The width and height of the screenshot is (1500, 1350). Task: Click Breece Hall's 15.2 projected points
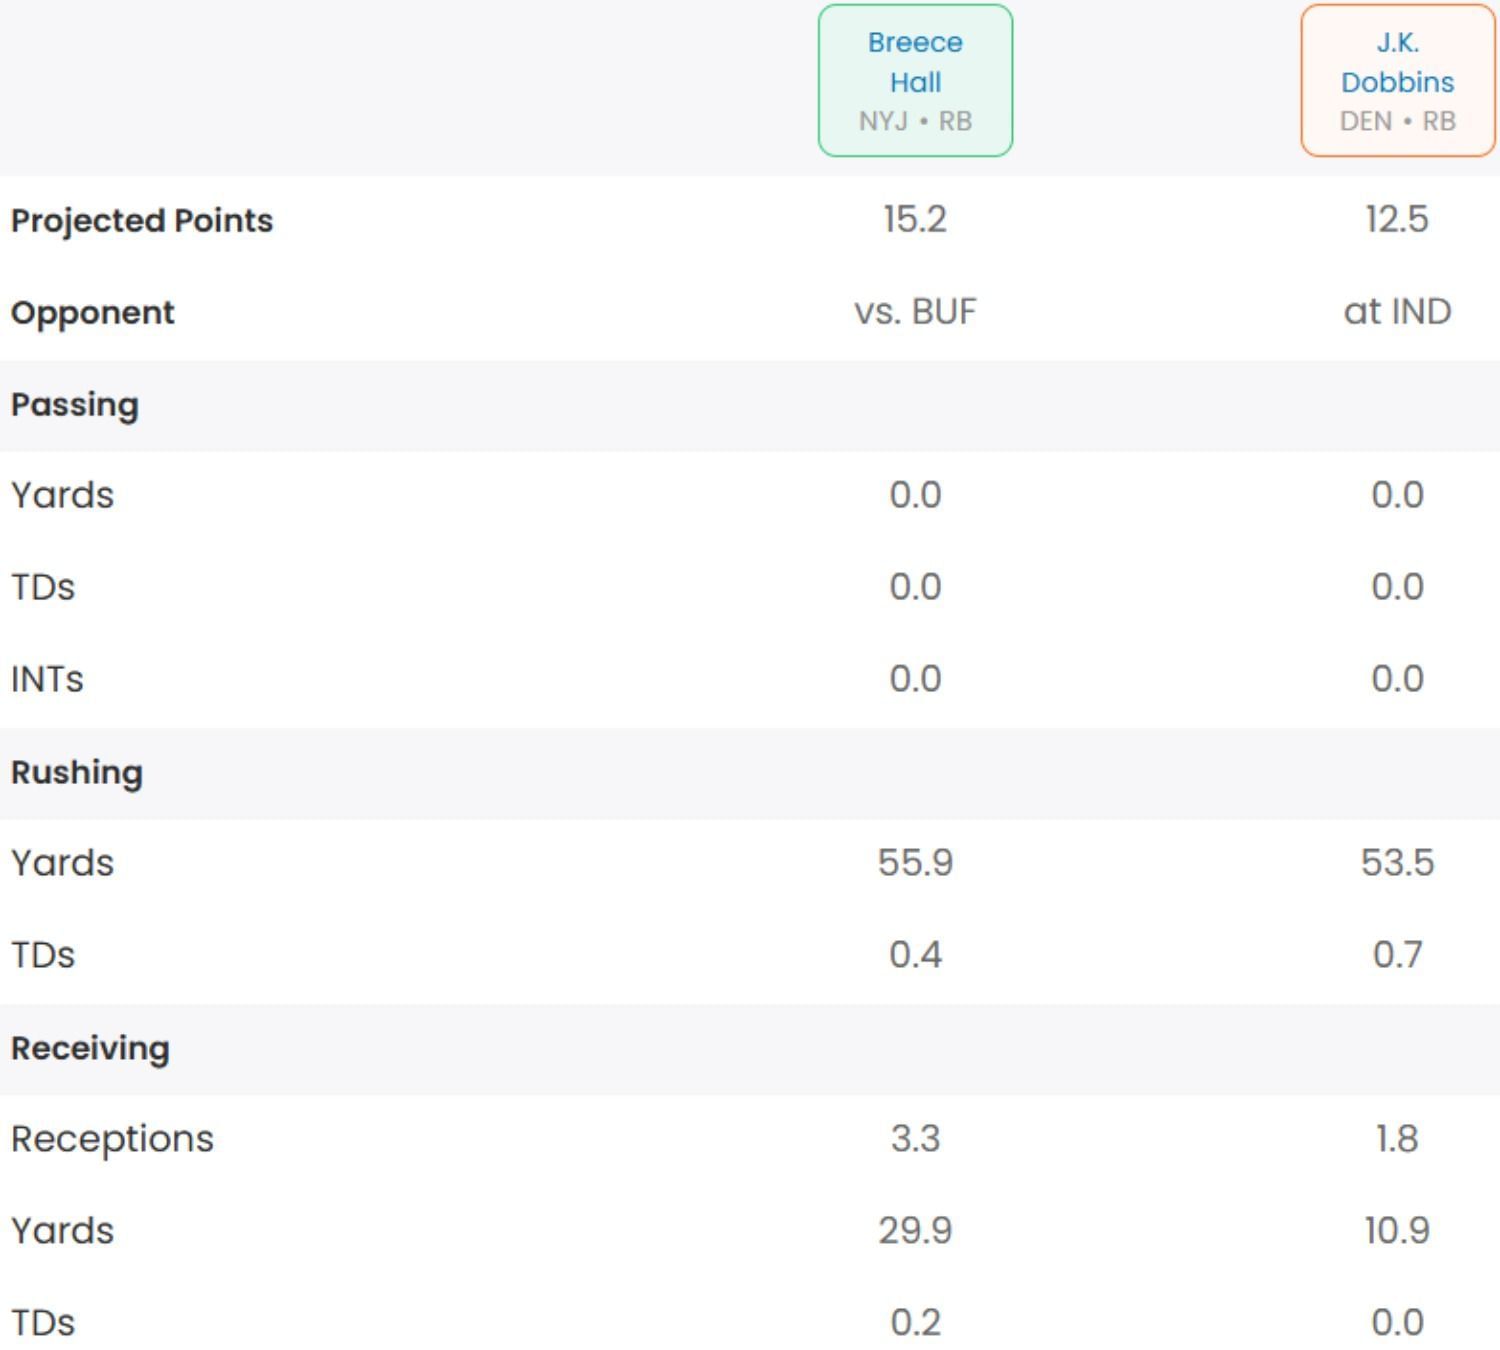pyautogui.click(x=915, y=219)
